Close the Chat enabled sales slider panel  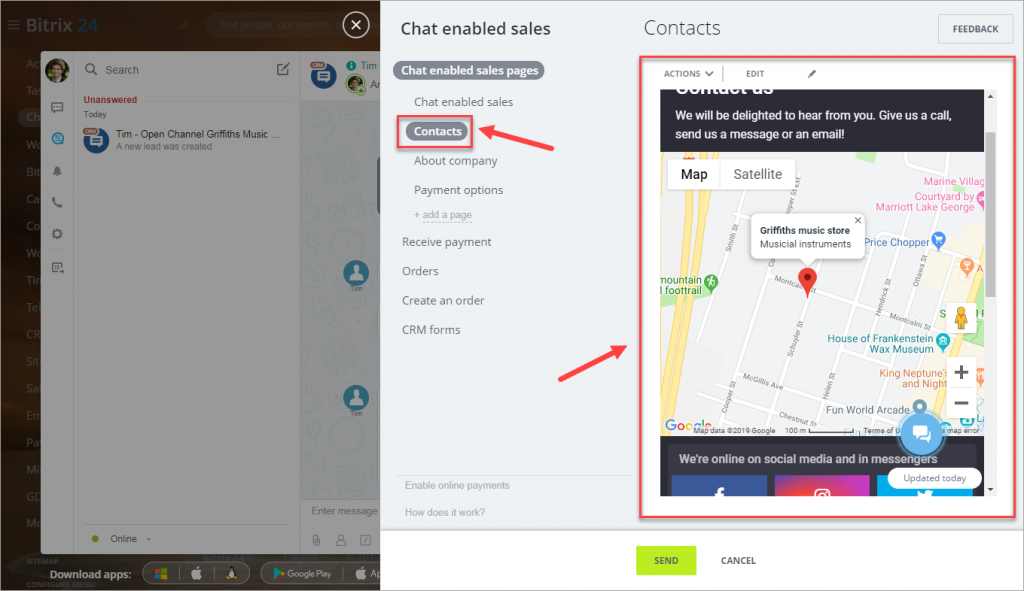(356, 25)
